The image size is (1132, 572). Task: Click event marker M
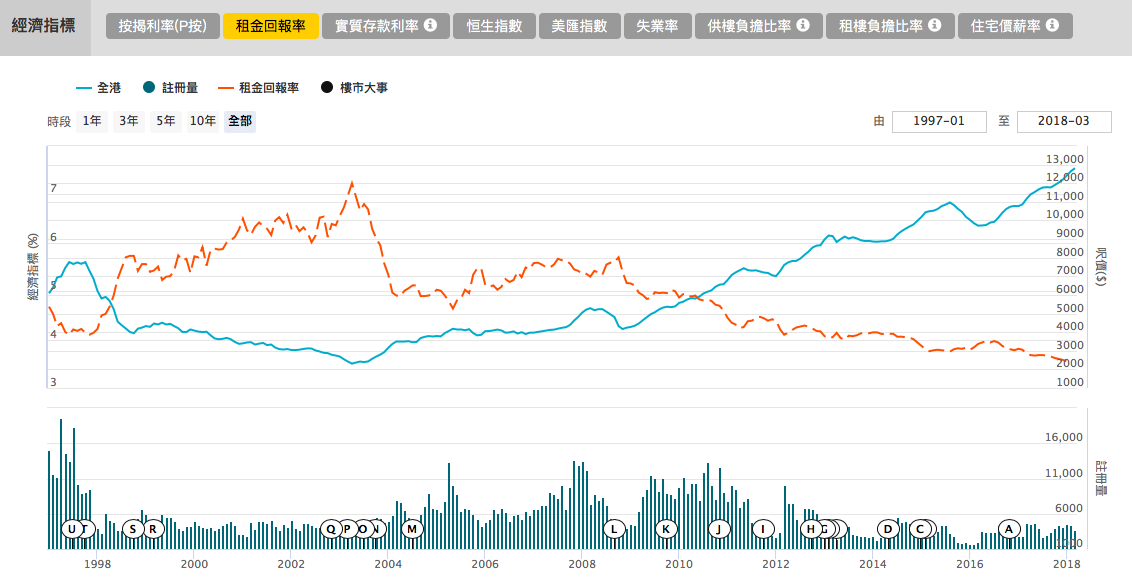(412, 529)
